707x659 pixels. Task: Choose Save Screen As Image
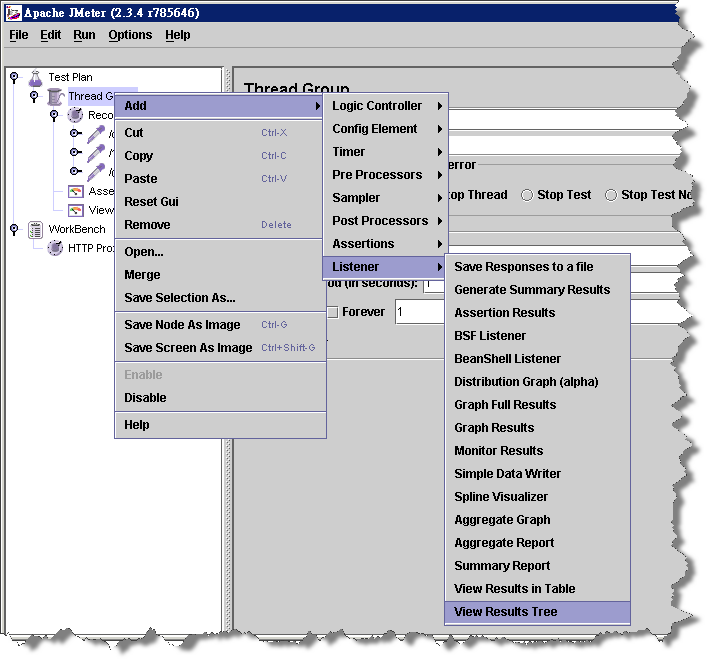pos(220,348)
